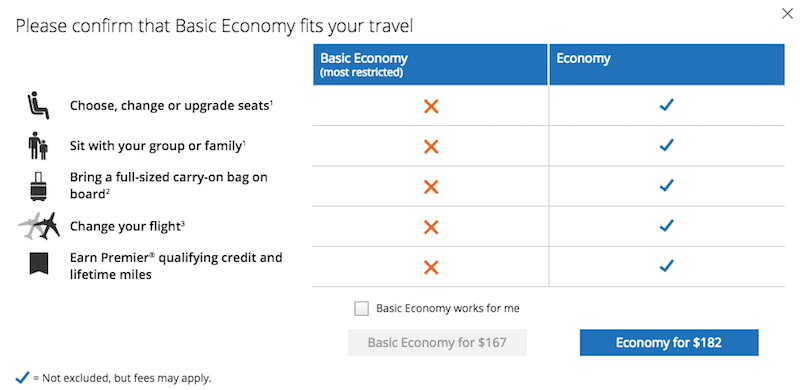Choose the Basic Economy for $167 button
This screenshot has height=390, width=800.
click(437, 343)
